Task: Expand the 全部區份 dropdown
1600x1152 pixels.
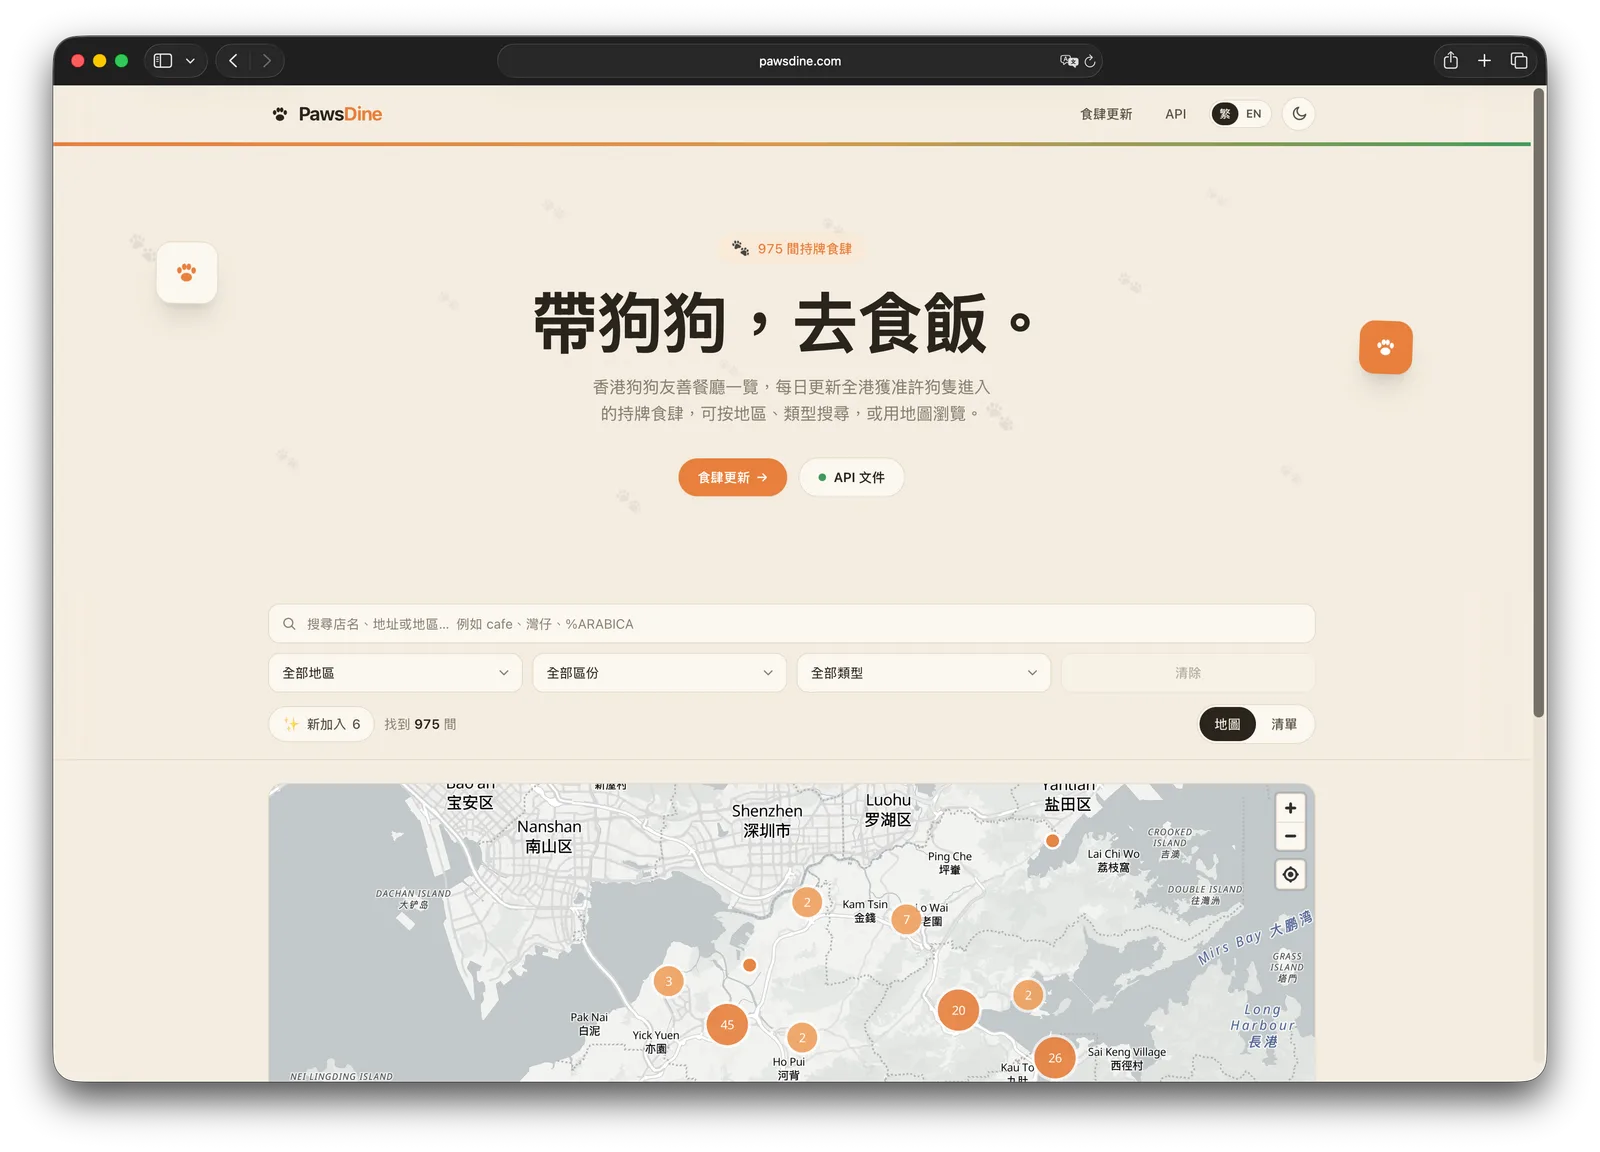Action: [659, 673]
